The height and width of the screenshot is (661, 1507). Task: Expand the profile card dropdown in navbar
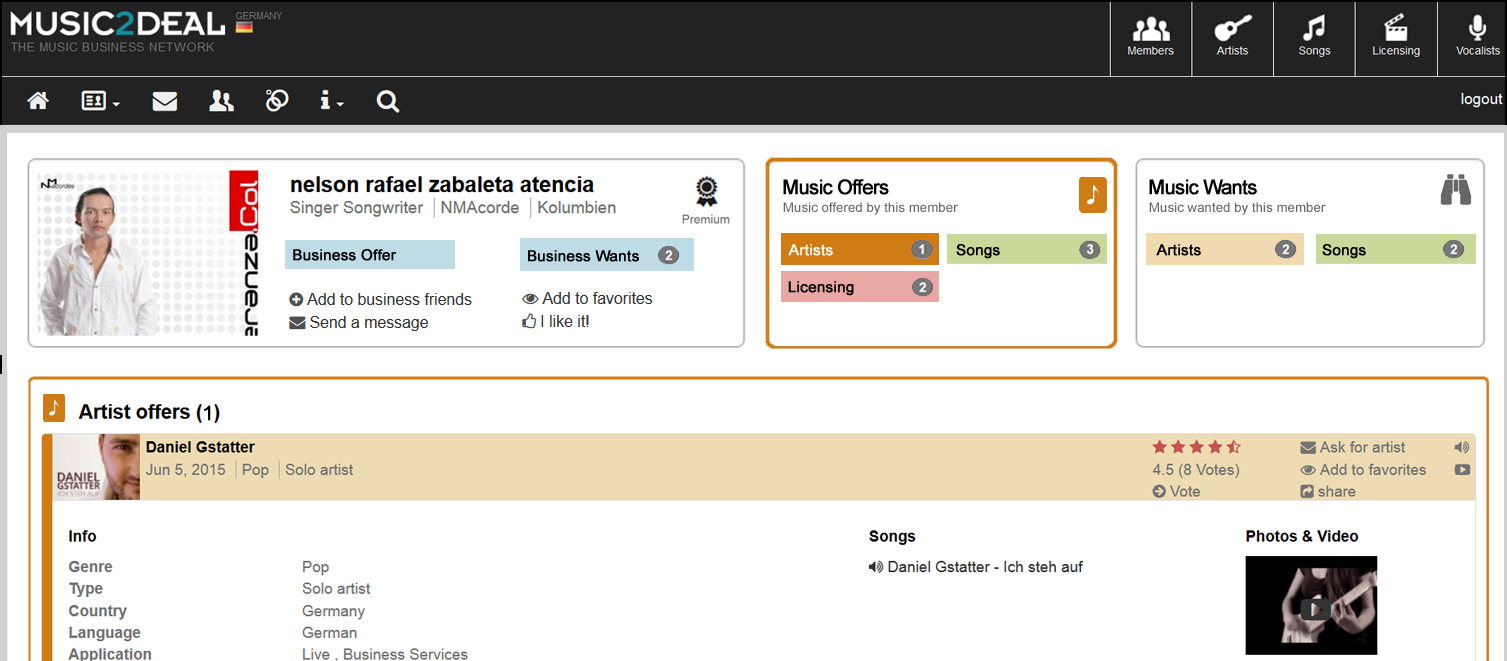pyautogui.click(x=100, y=101)
